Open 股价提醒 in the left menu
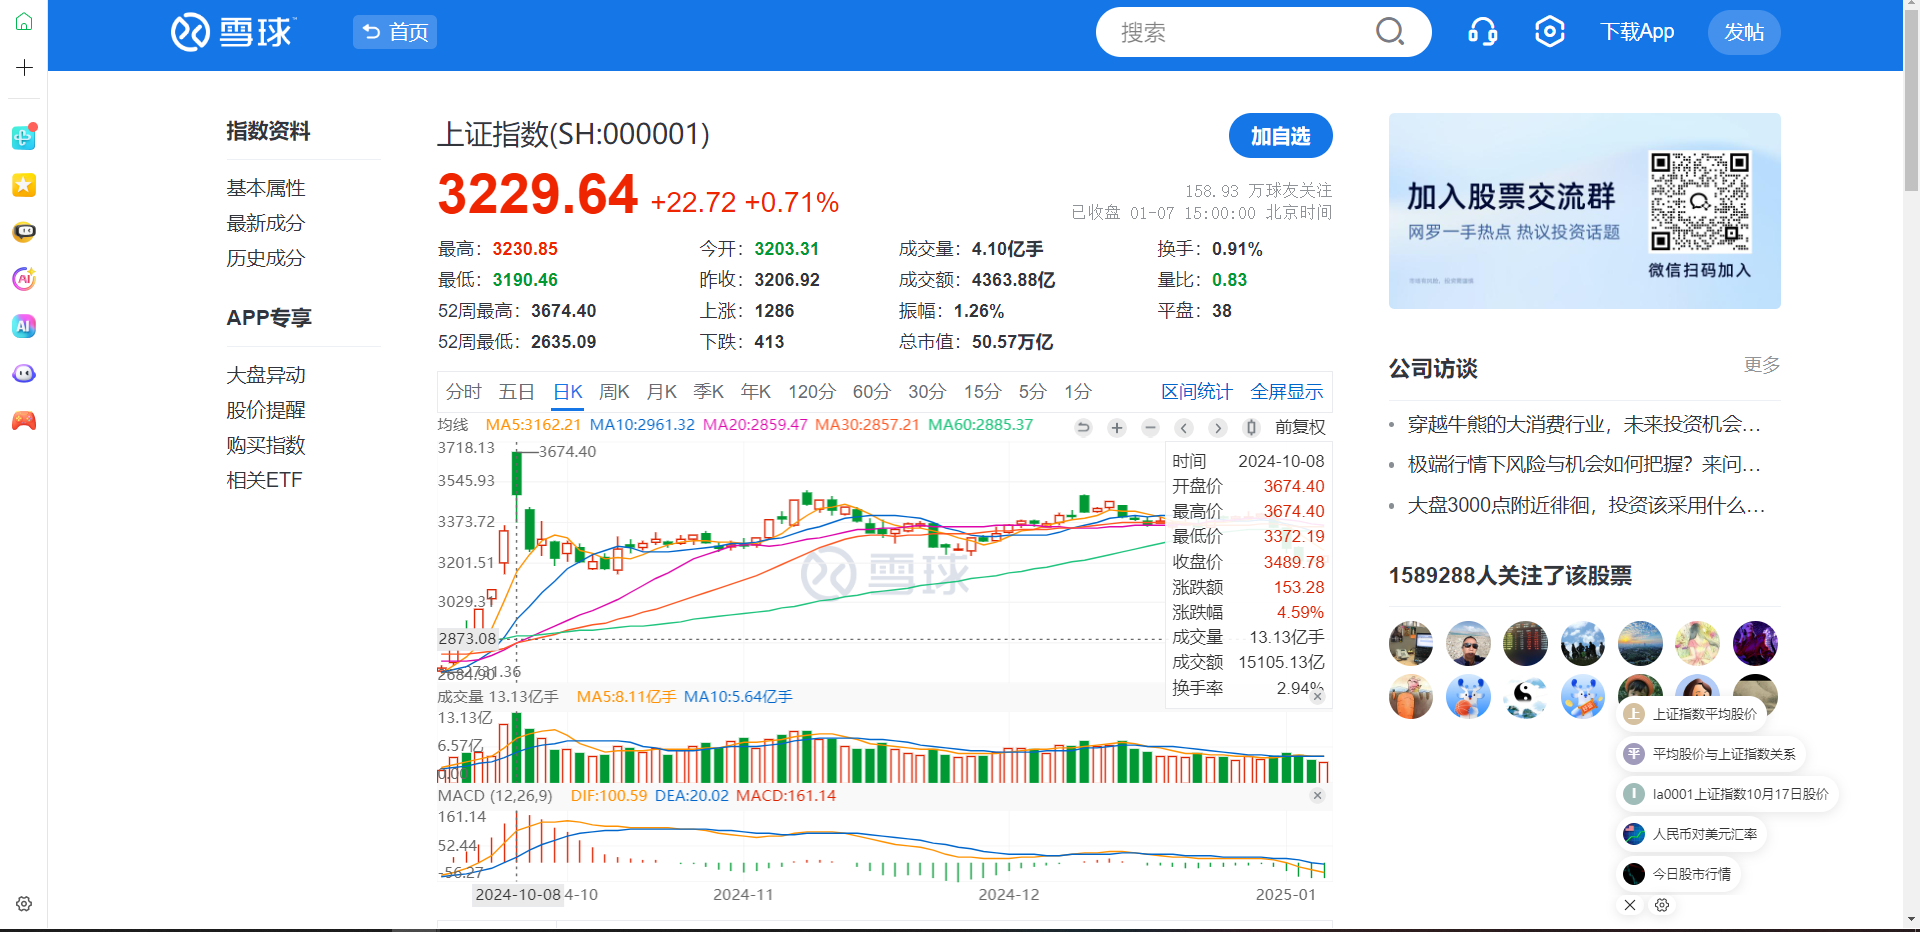 pyautogui.click(x=266, y=410)
